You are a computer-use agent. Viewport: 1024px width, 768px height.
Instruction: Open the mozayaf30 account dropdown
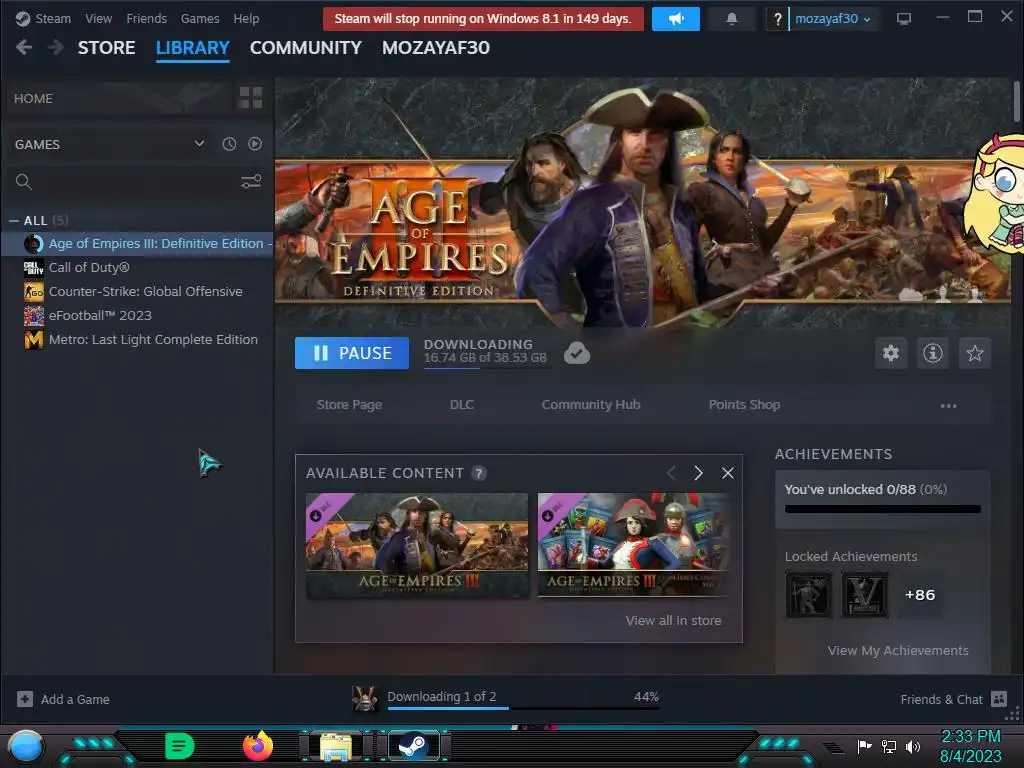(832, 19)
